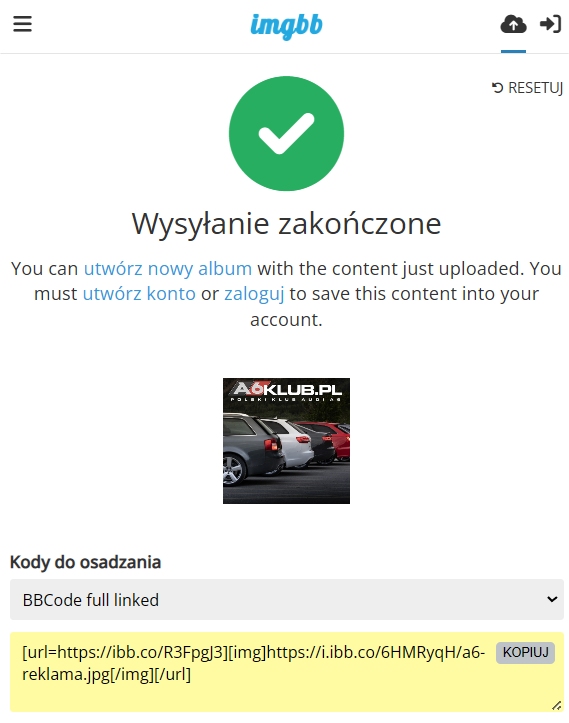Click the 'Kody do osadzania' label
Viewport: 569px width, 723px height.
pyautogui.click(x=85, y=562)
